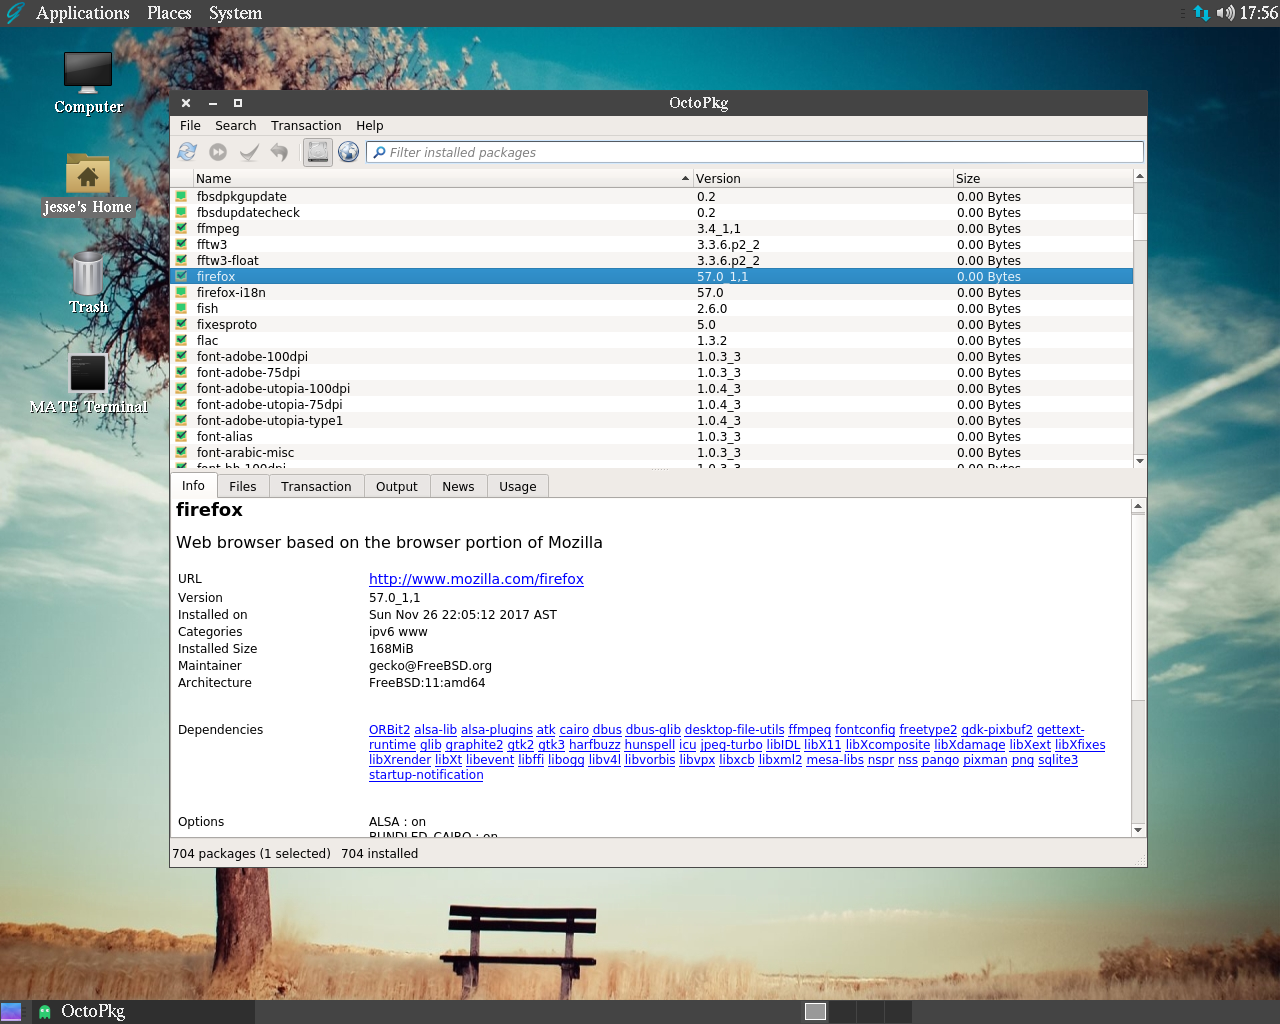
Task: Click the status icon beside fbsdpkgupdate
Action: pos(182,196)
